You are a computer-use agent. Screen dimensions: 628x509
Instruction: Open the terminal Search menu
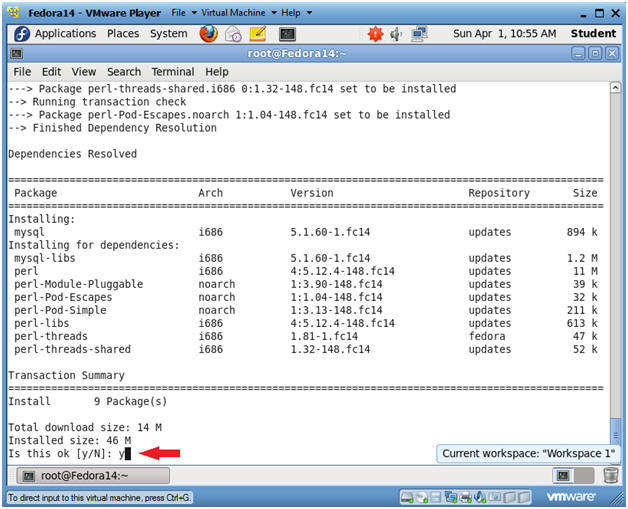tap(124, 72)
